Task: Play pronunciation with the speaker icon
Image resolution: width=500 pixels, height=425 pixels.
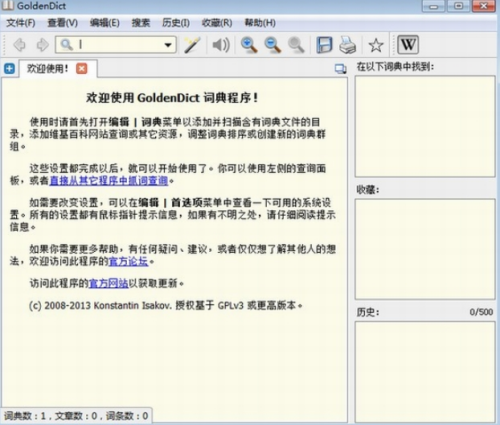Action: pos(221,45)
